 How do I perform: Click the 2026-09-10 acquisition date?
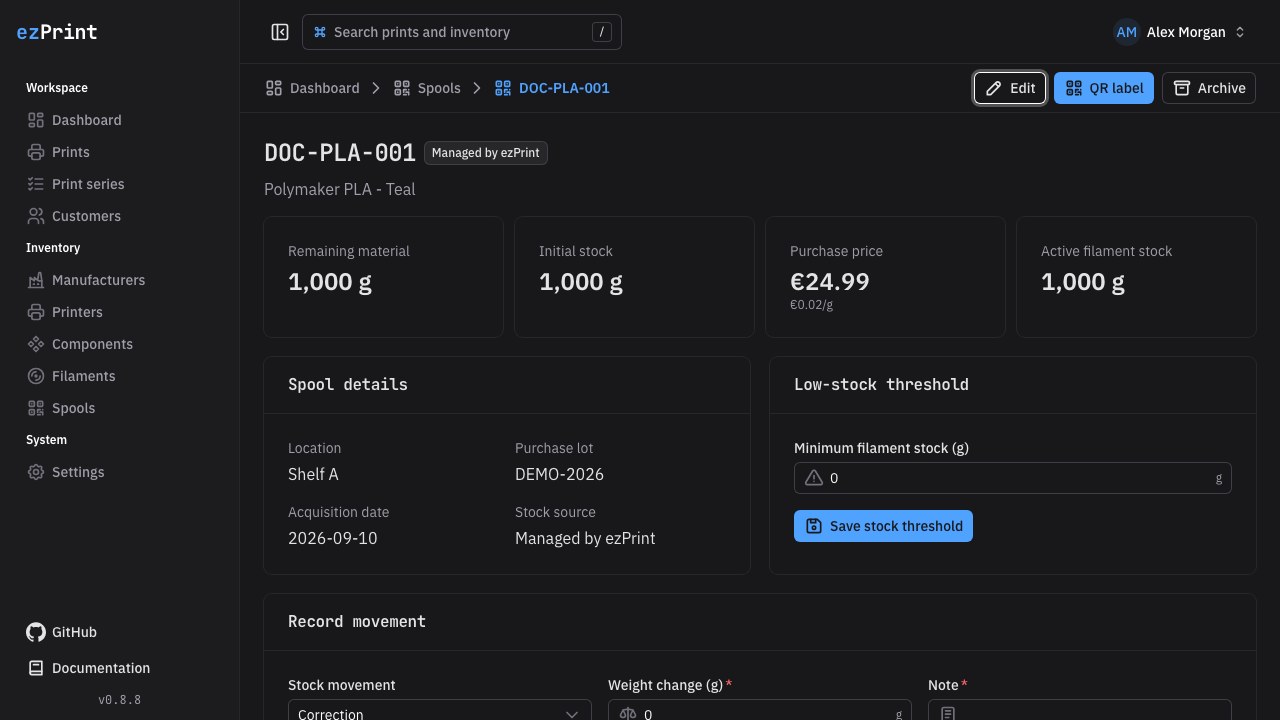pos(332,538)
